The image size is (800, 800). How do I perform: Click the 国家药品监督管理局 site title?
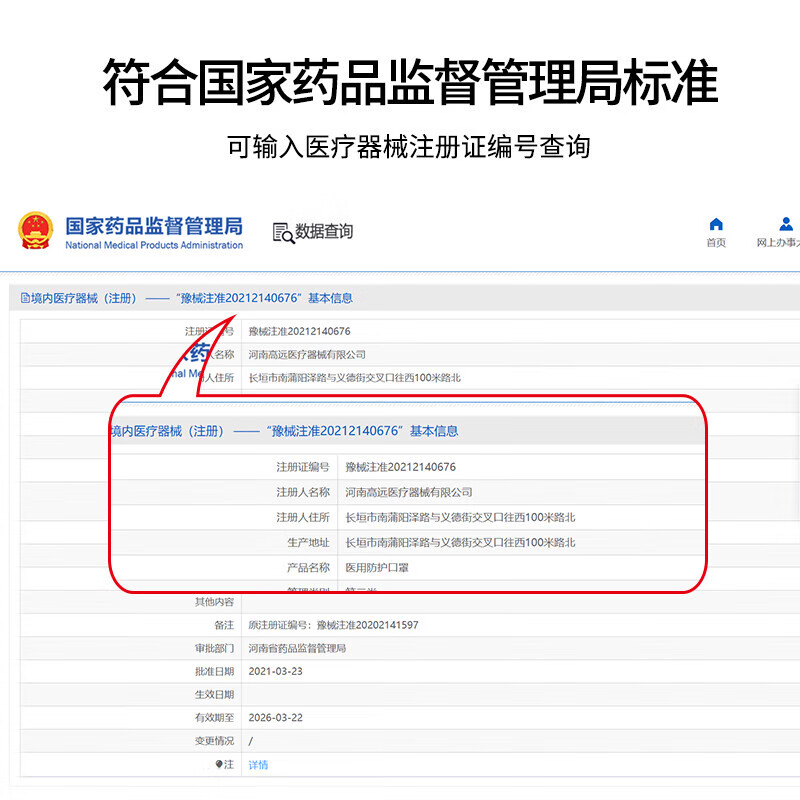[x=153, y=226]
